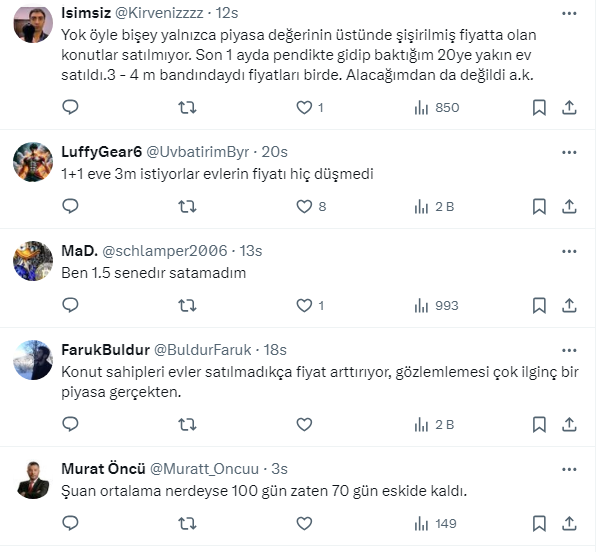608x552 pixels.
Task: Reply to Isimsiz's tweet
Action: pos(70,107)
